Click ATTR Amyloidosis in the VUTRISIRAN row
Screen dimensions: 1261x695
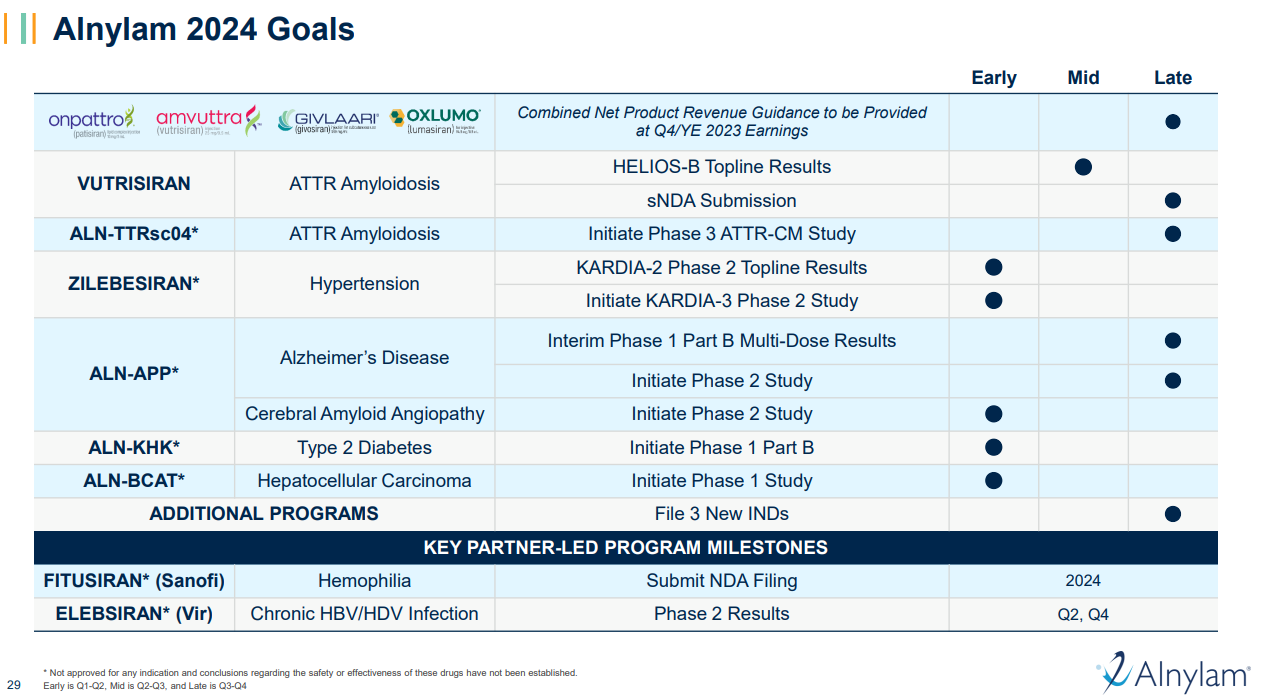click(364, 184)
